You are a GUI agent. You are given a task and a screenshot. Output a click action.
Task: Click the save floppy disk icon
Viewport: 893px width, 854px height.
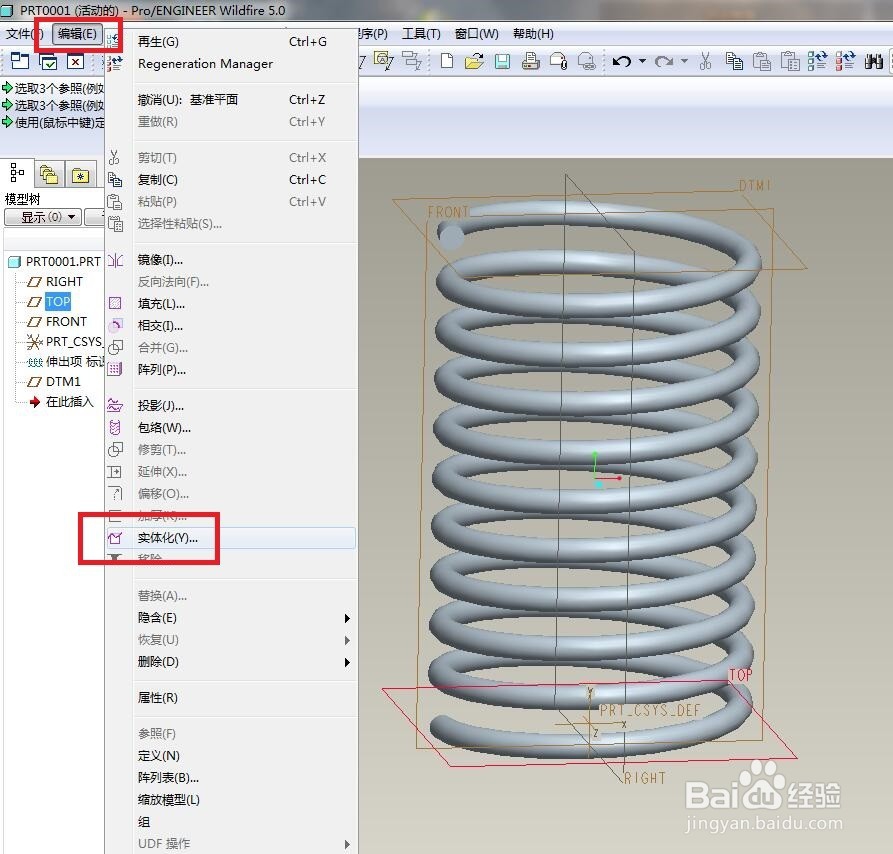click(x=502, y=60)
